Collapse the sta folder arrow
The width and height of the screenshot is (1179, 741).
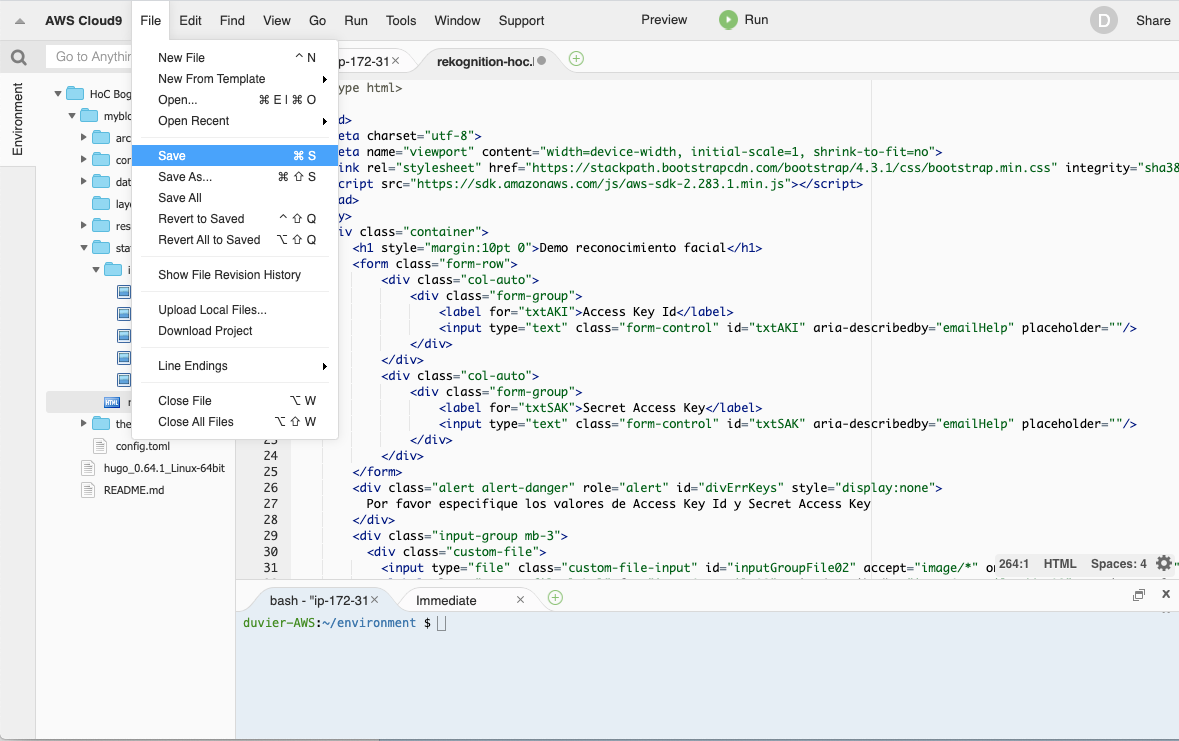pyautogui.click(x=83, y=248)
